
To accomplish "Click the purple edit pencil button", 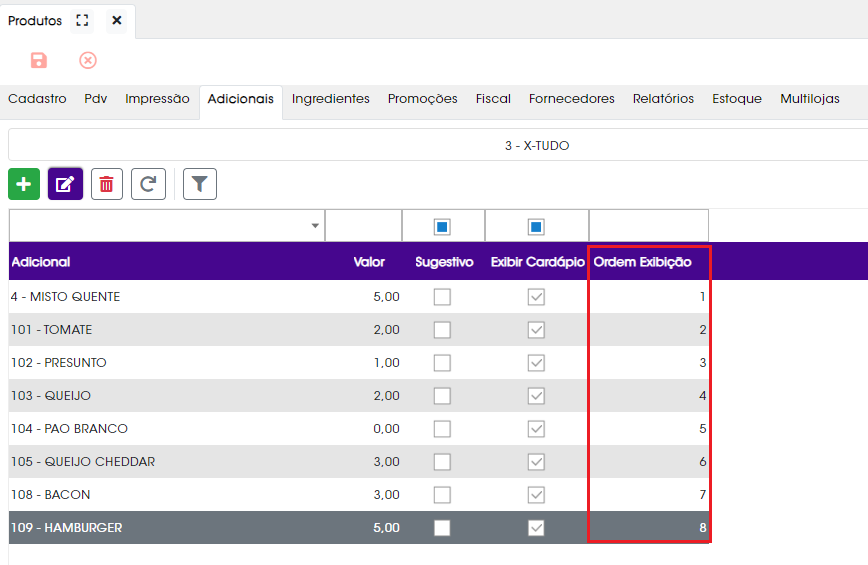I will click(65, 184).
